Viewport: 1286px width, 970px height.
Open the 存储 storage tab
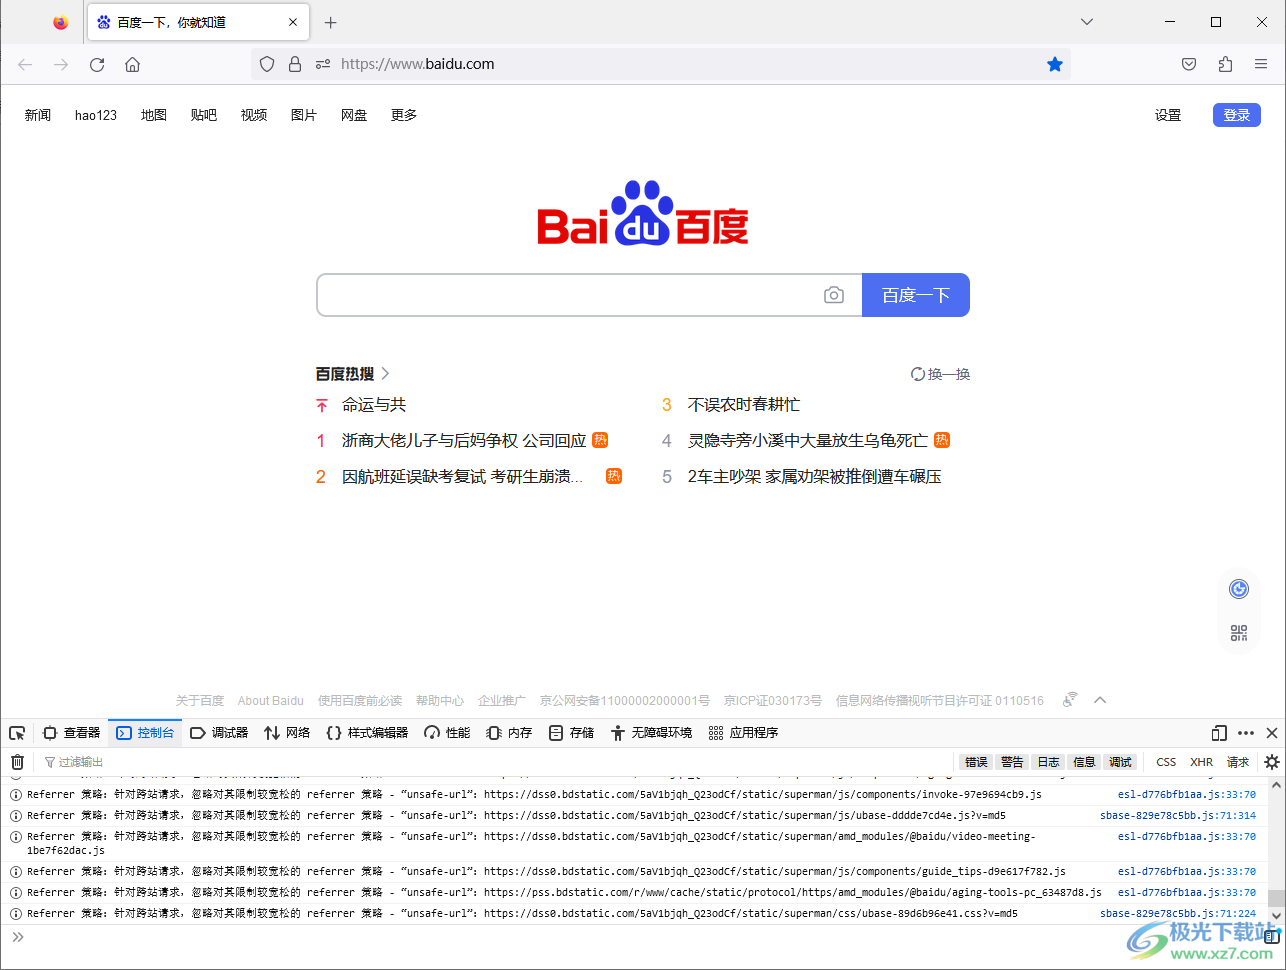pos(571,733)
